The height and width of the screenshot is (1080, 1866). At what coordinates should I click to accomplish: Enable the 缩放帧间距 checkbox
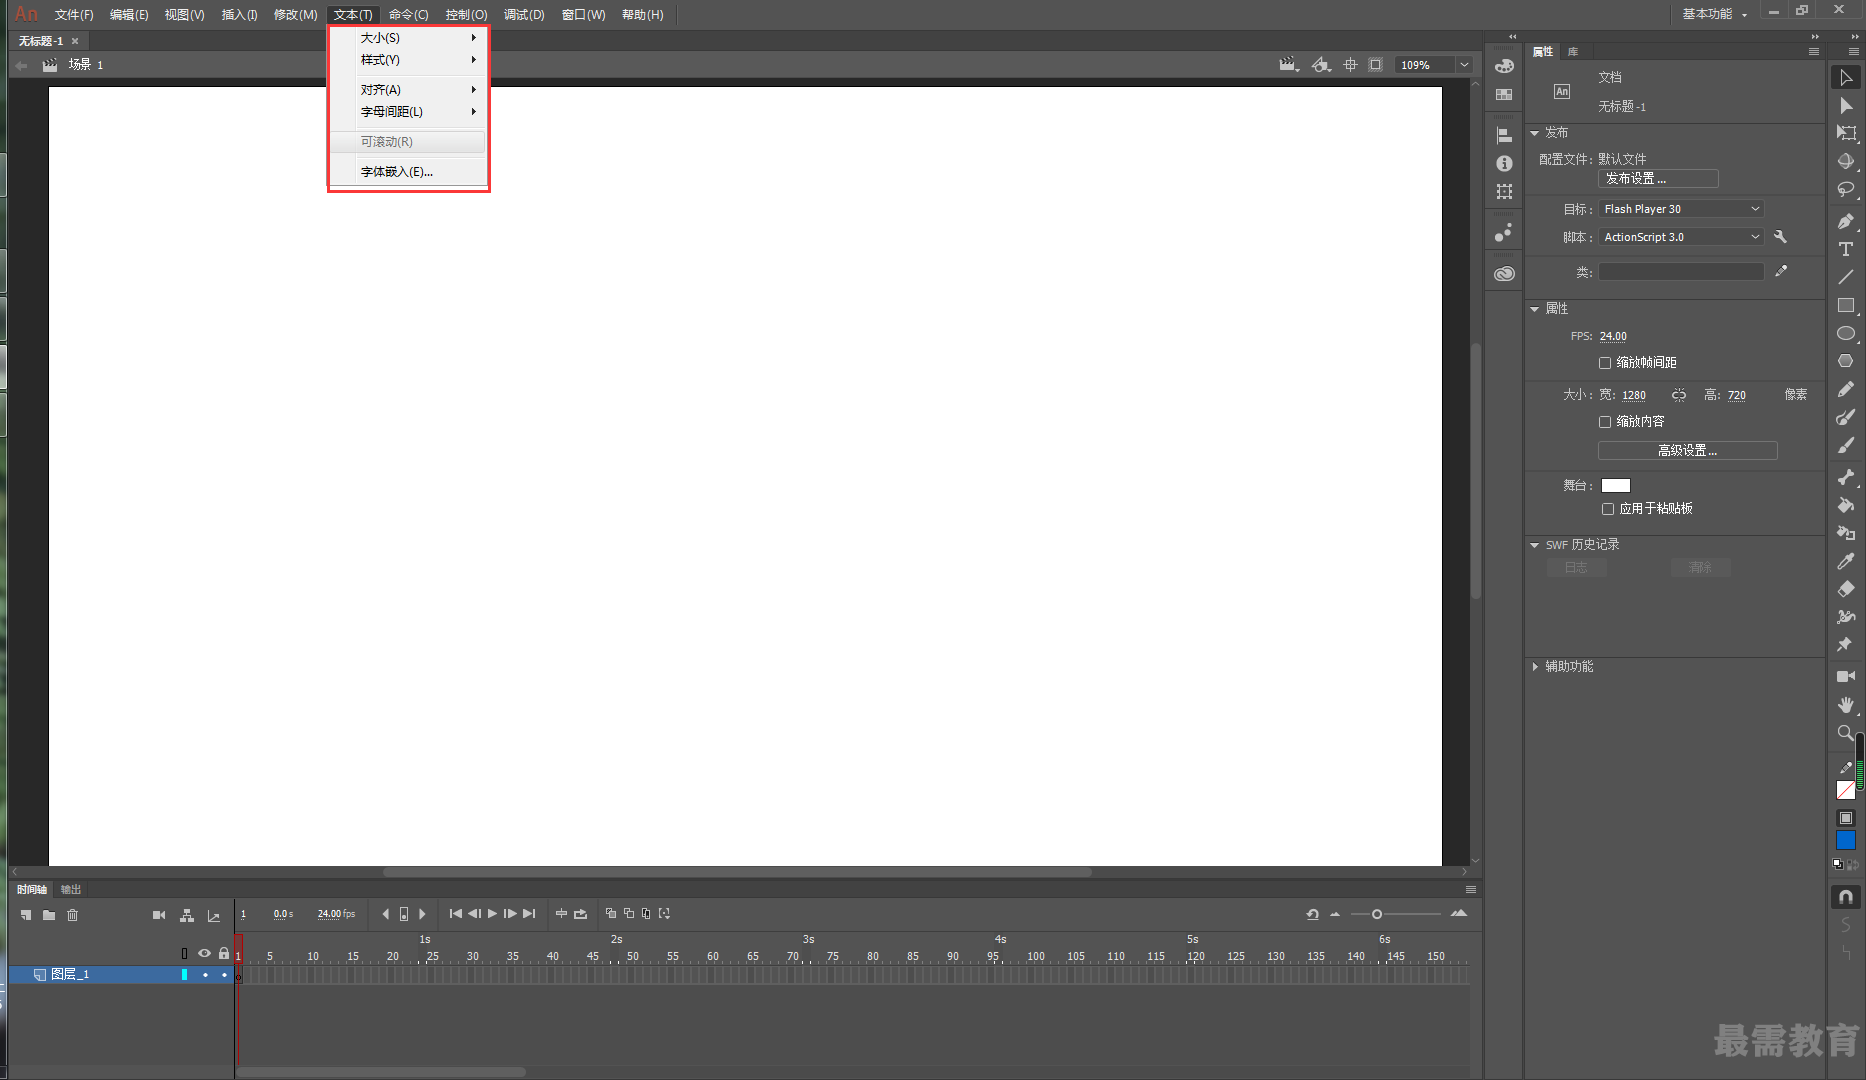(1605, 363)
